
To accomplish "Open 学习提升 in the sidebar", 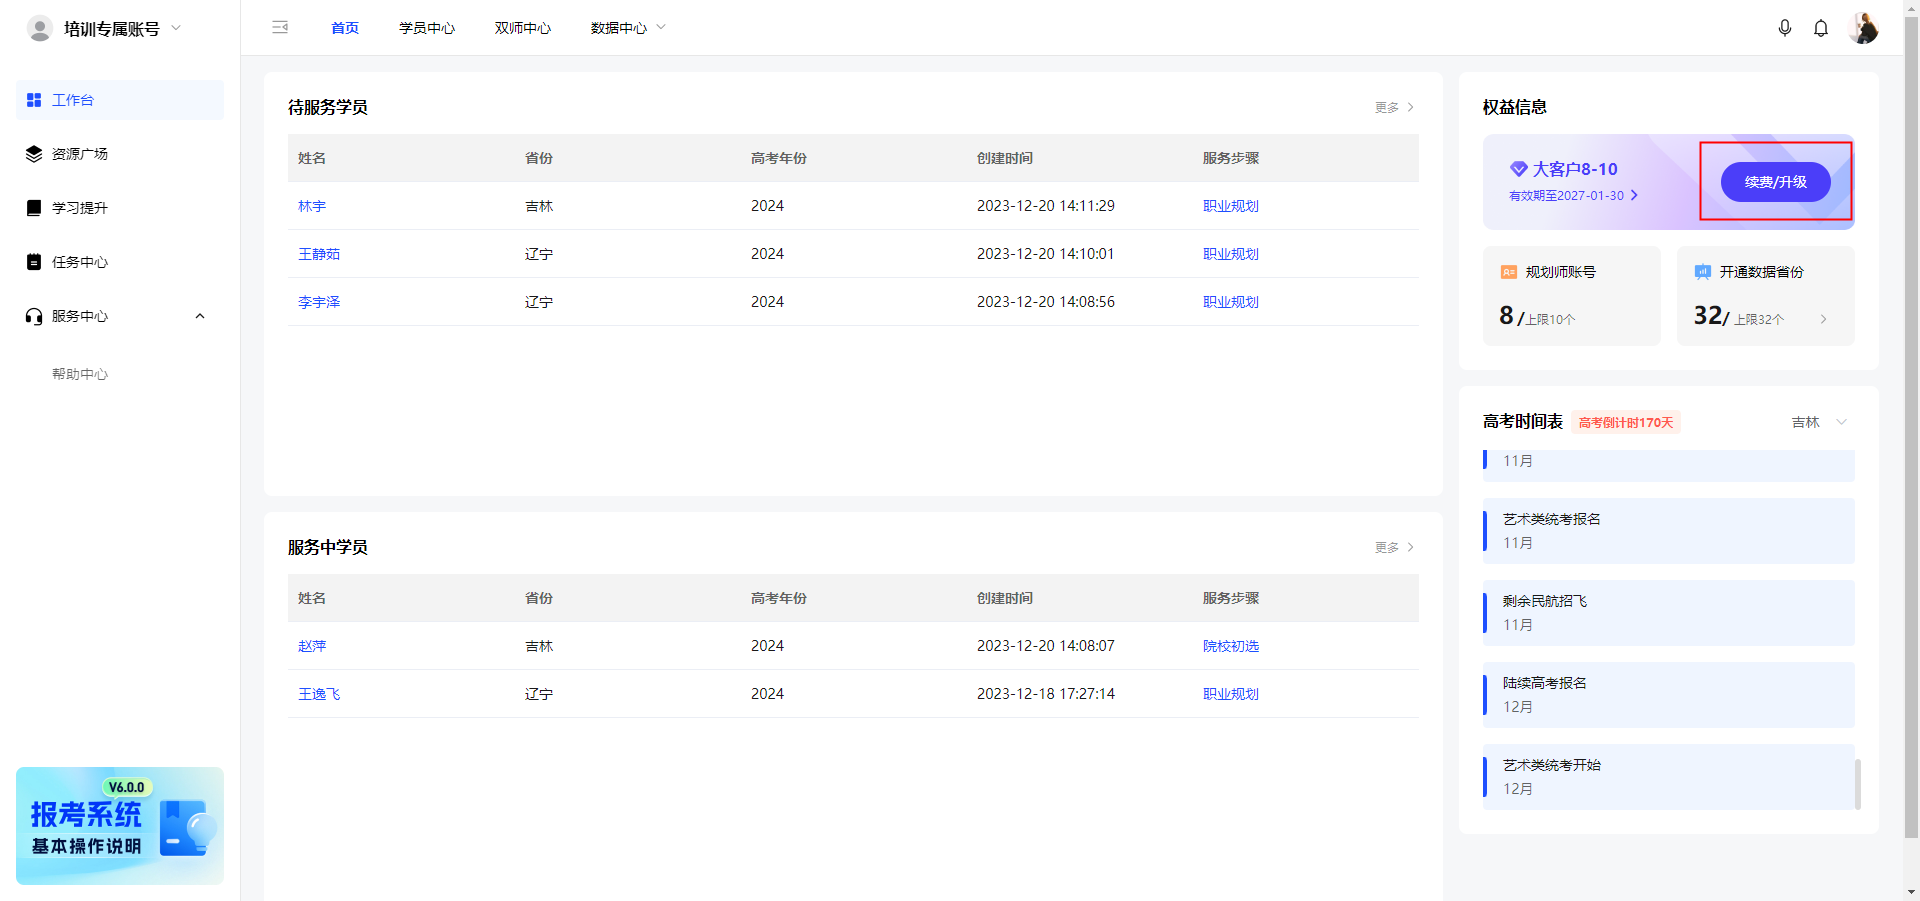I will tap(80, 207).
